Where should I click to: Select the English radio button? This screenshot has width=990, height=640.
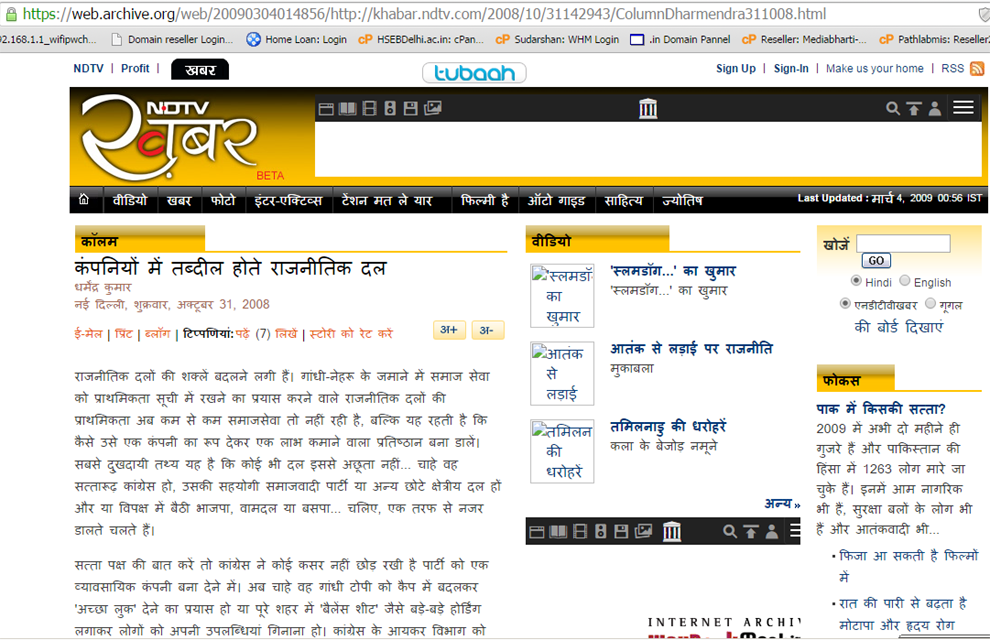pyautogui.click(x=905, y=282)
